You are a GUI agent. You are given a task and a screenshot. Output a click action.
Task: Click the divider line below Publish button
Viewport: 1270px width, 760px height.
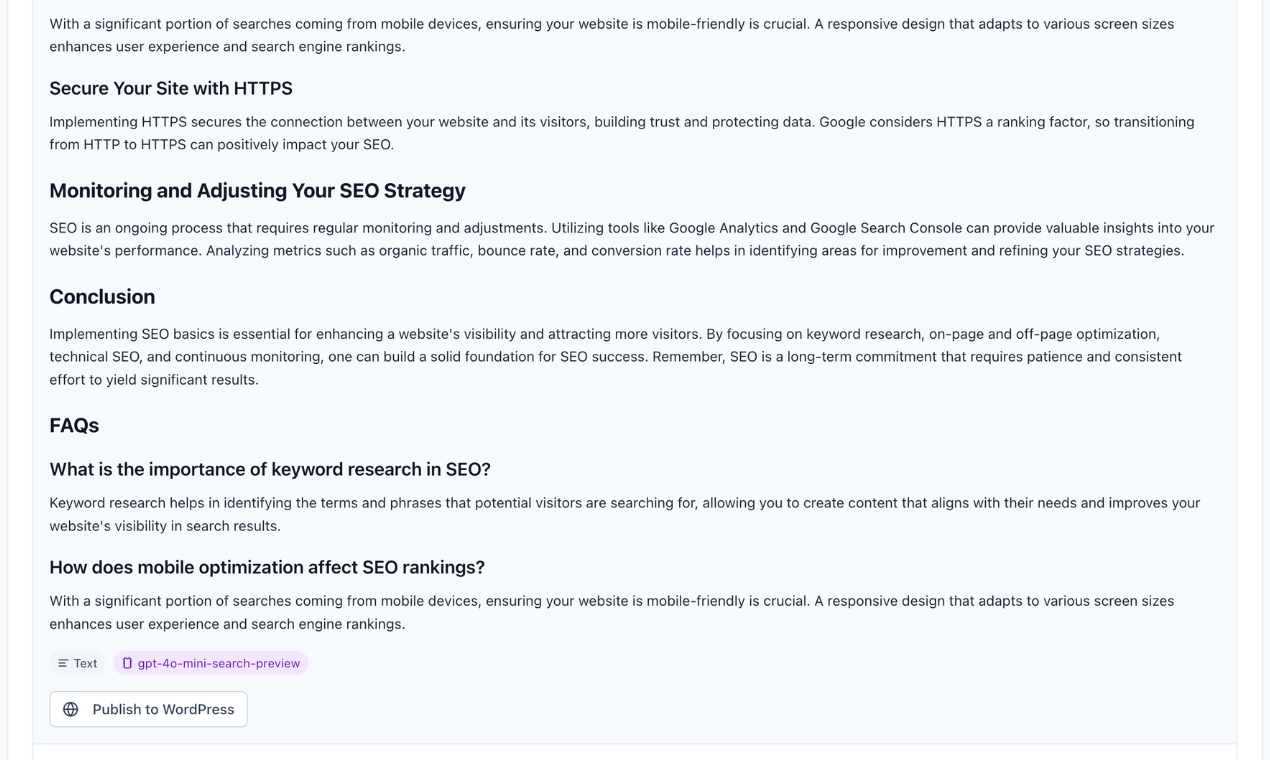click(634, 743)
